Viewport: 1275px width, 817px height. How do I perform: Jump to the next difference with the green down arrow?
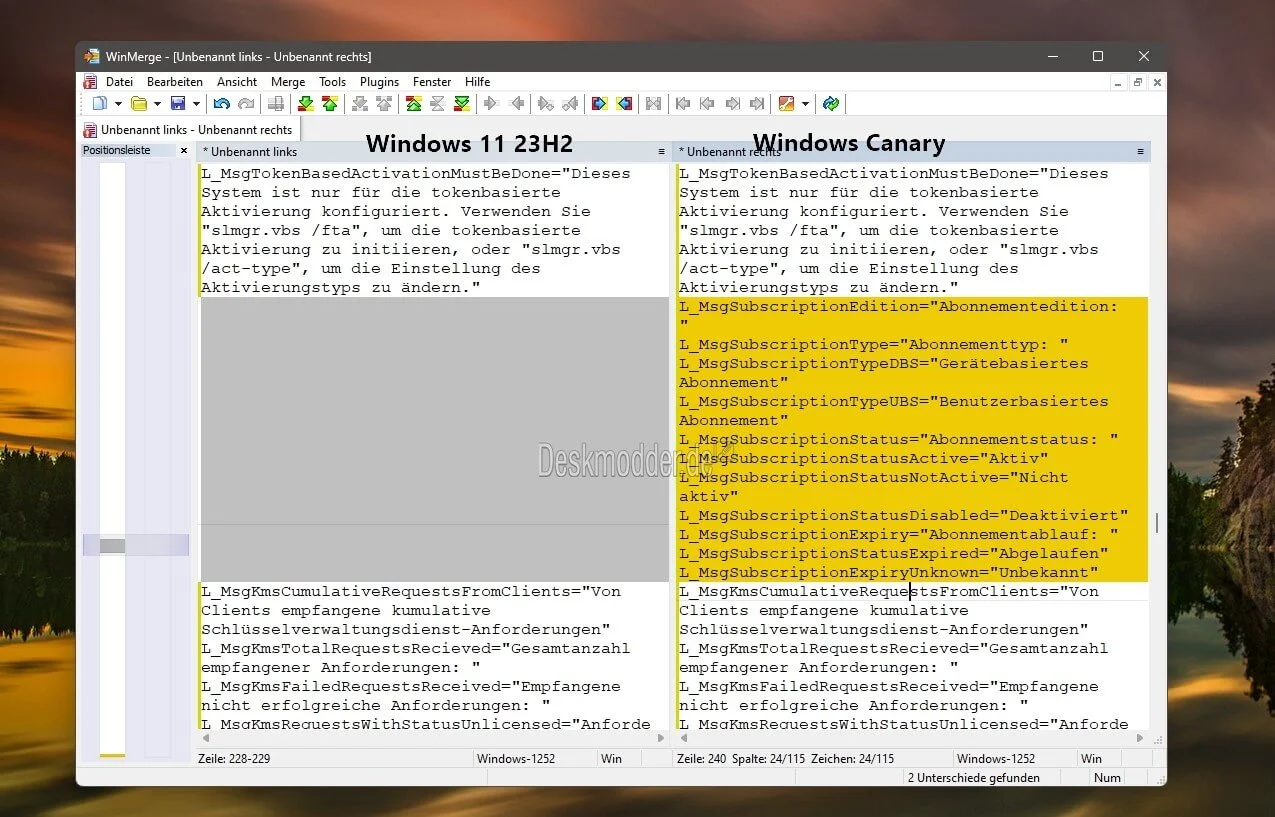(305, 103)
